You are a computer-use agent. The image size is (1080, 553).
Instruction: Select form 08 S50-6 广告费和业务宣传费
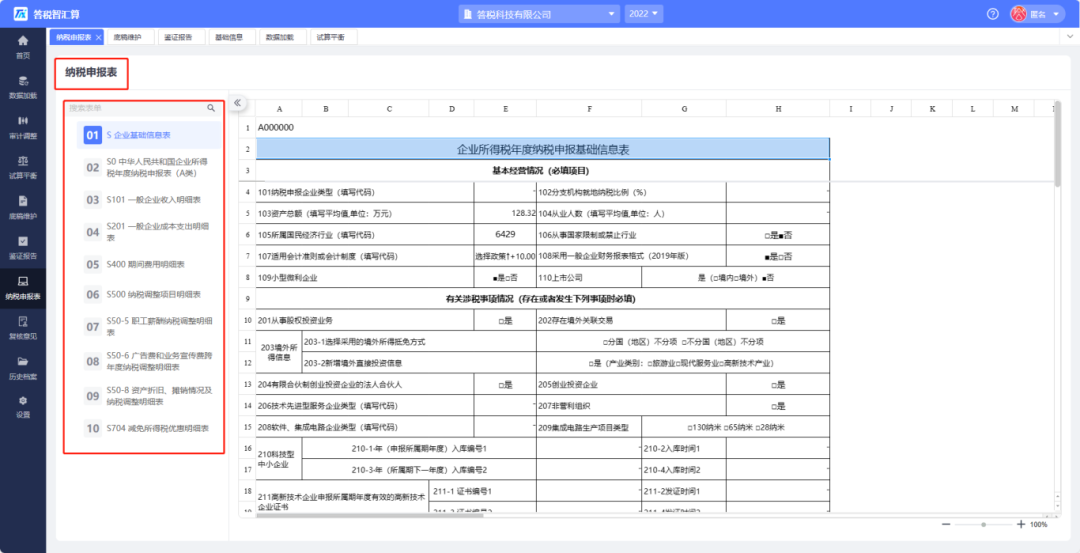pos(149,361)
